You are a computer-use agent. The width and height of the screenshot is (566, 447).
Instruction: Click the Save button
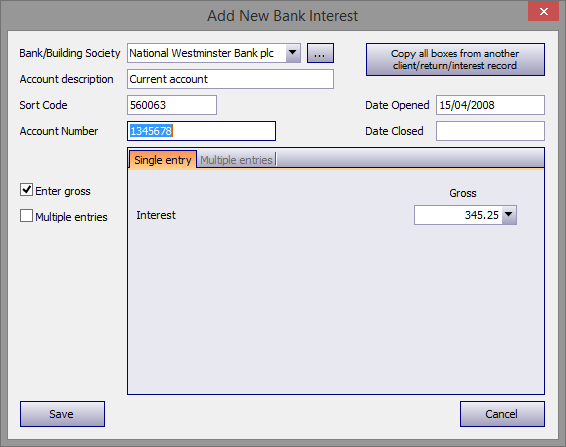click(x=62, y=414)
